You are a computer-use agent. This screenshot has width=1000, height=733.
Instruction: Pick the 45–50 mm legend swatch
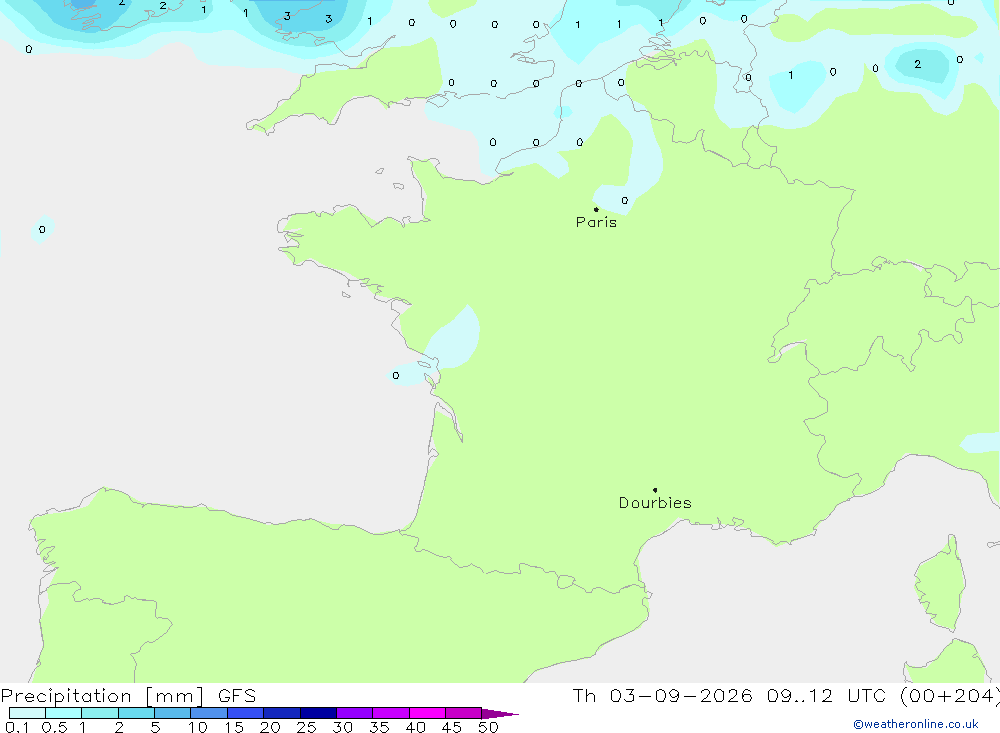[x=464, y=713]
